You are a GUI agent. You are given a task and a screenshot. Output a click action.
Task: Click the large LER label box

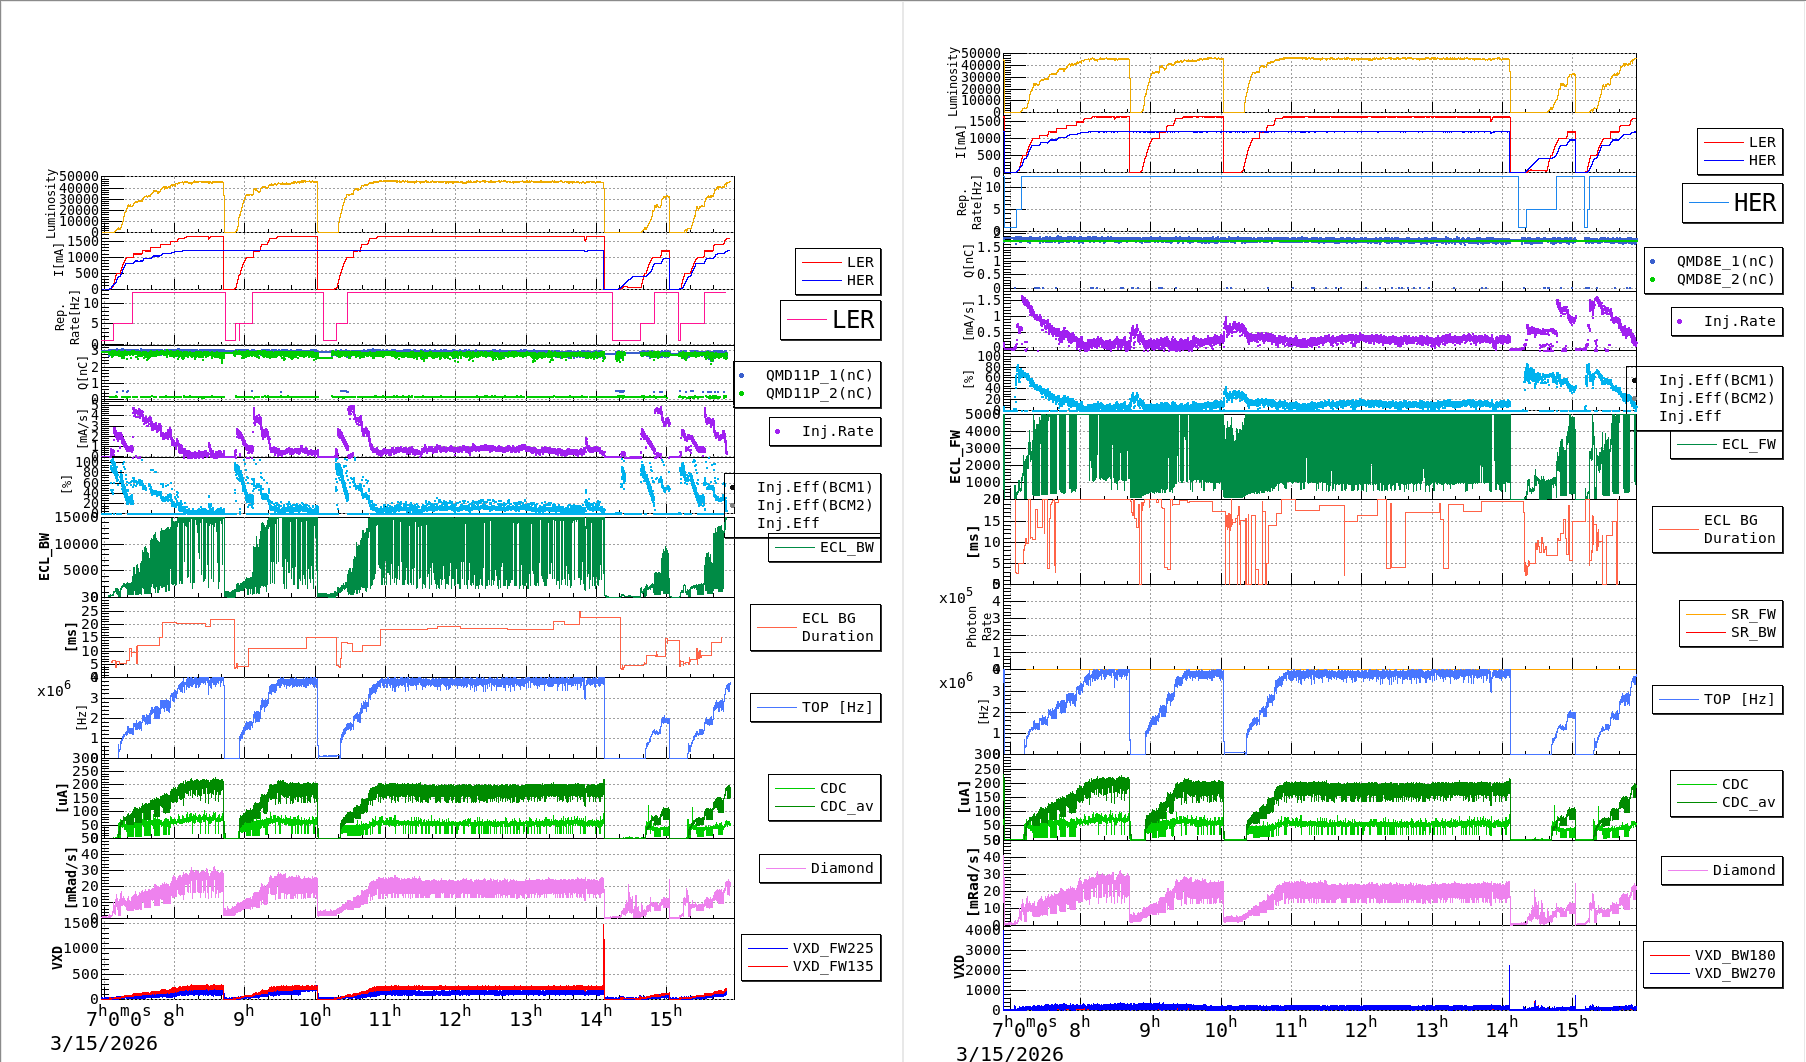point(831,320)
